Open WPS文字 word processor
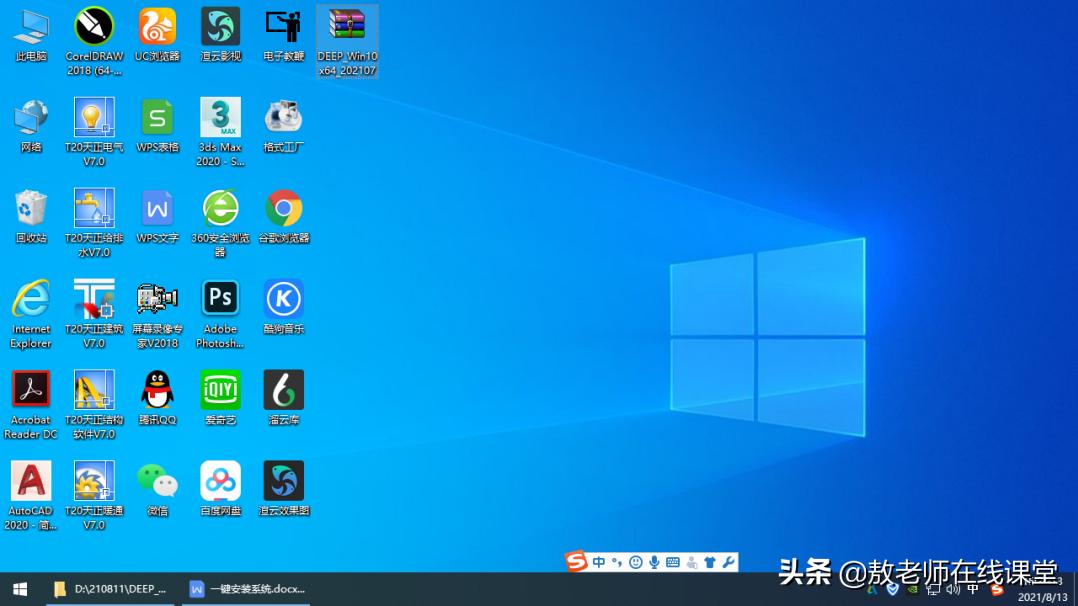The height and width of the screenshot is (606, 1078). tap(157, 208)
